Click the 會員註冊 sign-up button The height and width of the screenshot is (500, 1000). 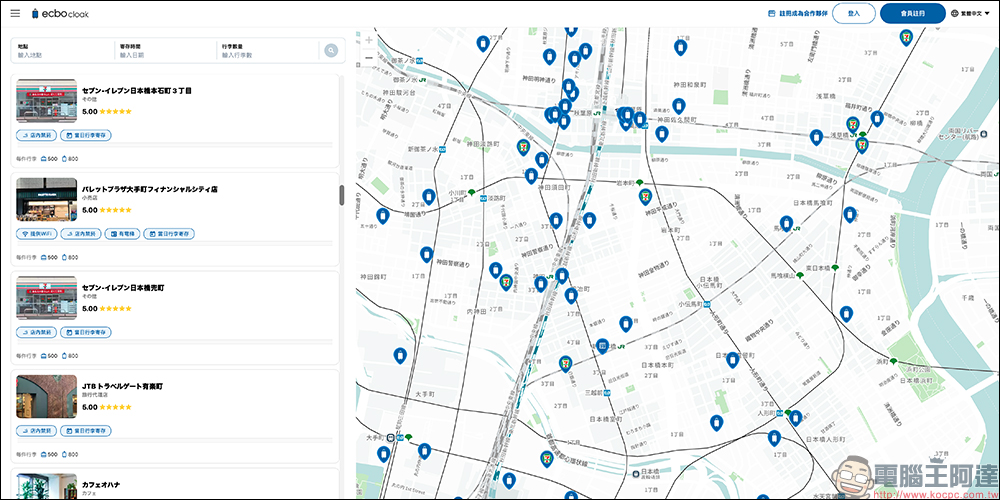(912, 14)
